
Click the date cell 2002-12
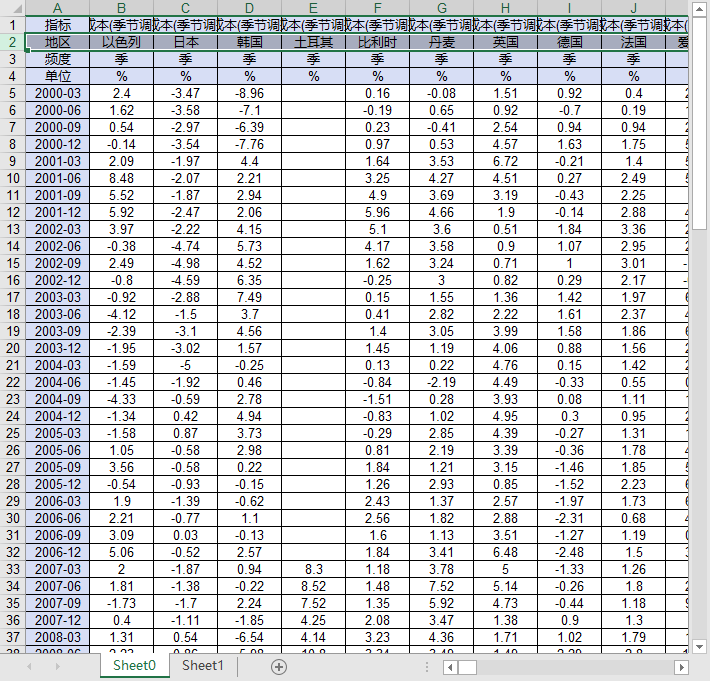[x=58, y=280]
